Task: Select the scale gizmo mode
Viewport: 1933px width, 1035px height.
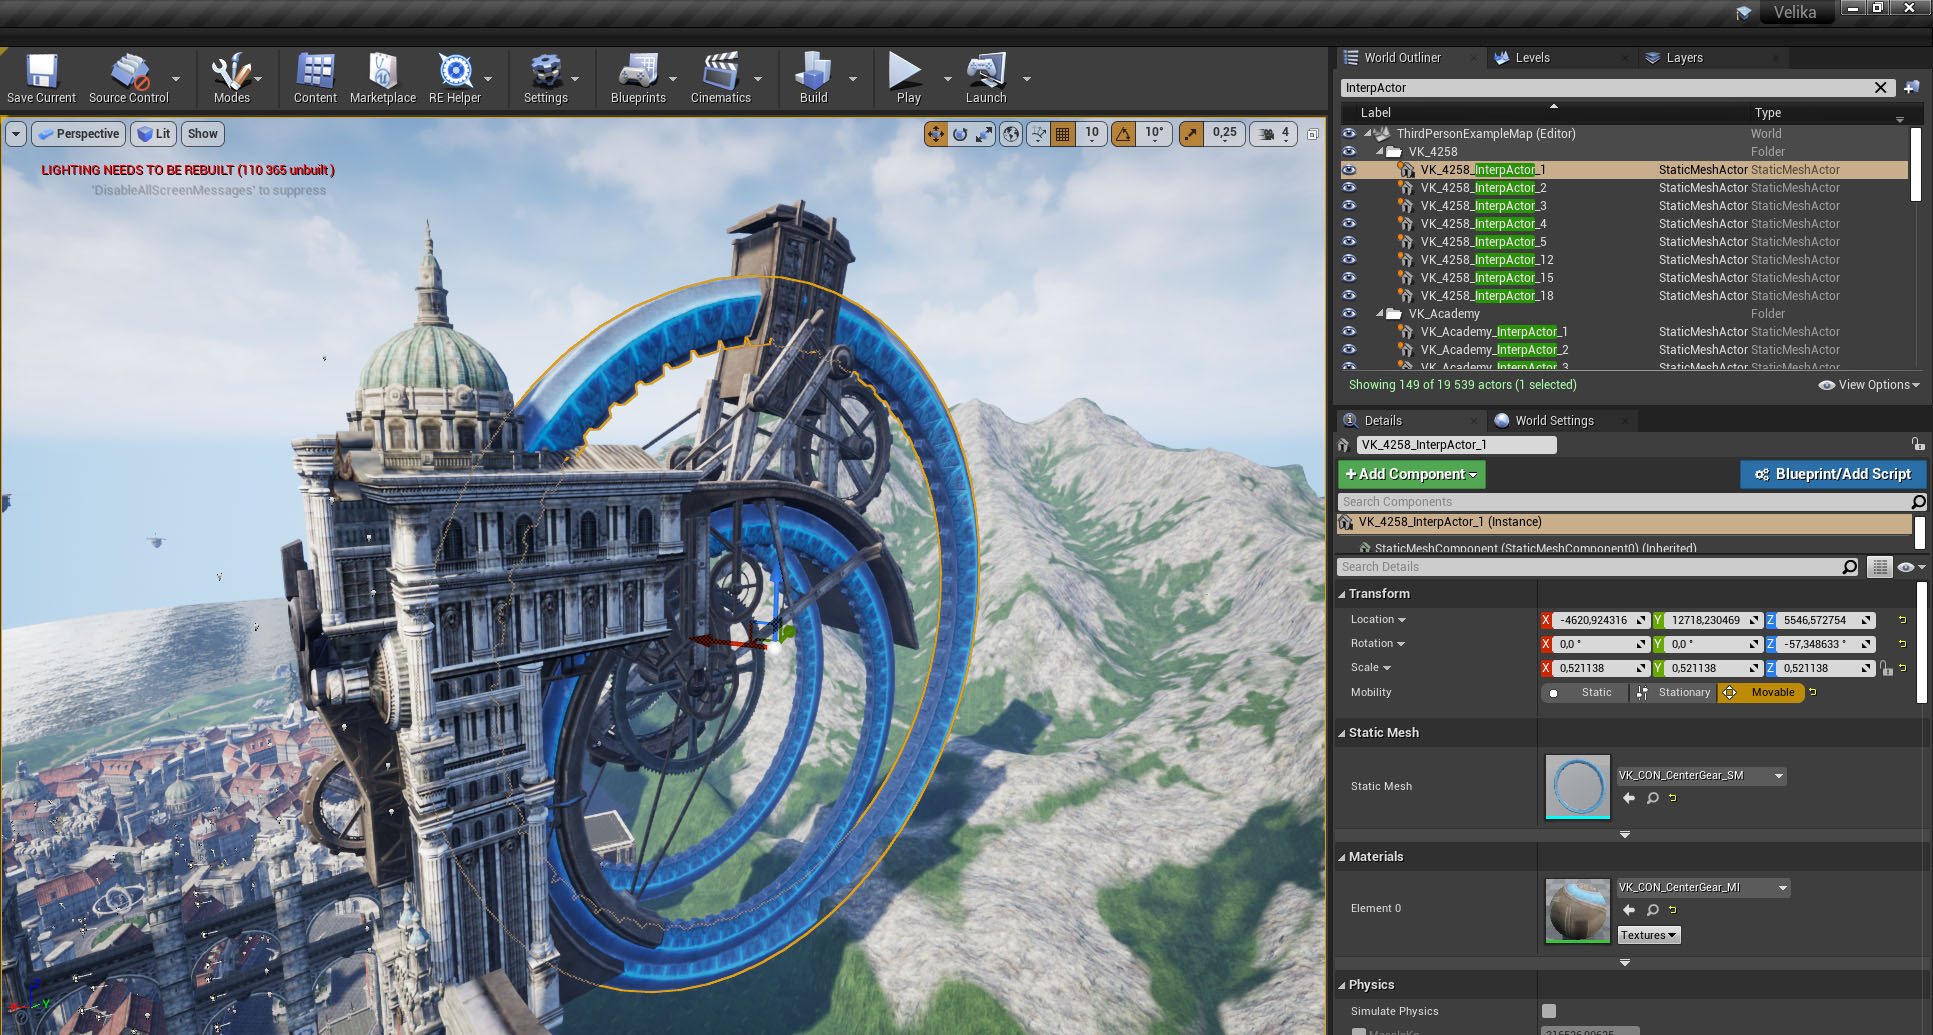Action: click(x=984, y=134)
